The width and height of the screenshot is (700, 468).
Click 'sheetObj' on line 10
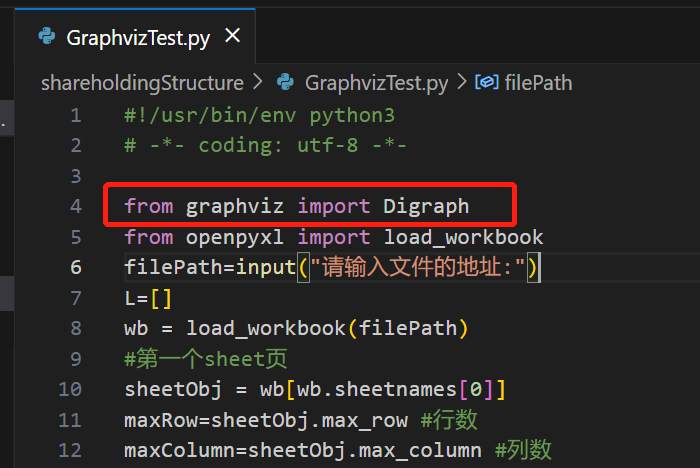[x=173, y=389]
